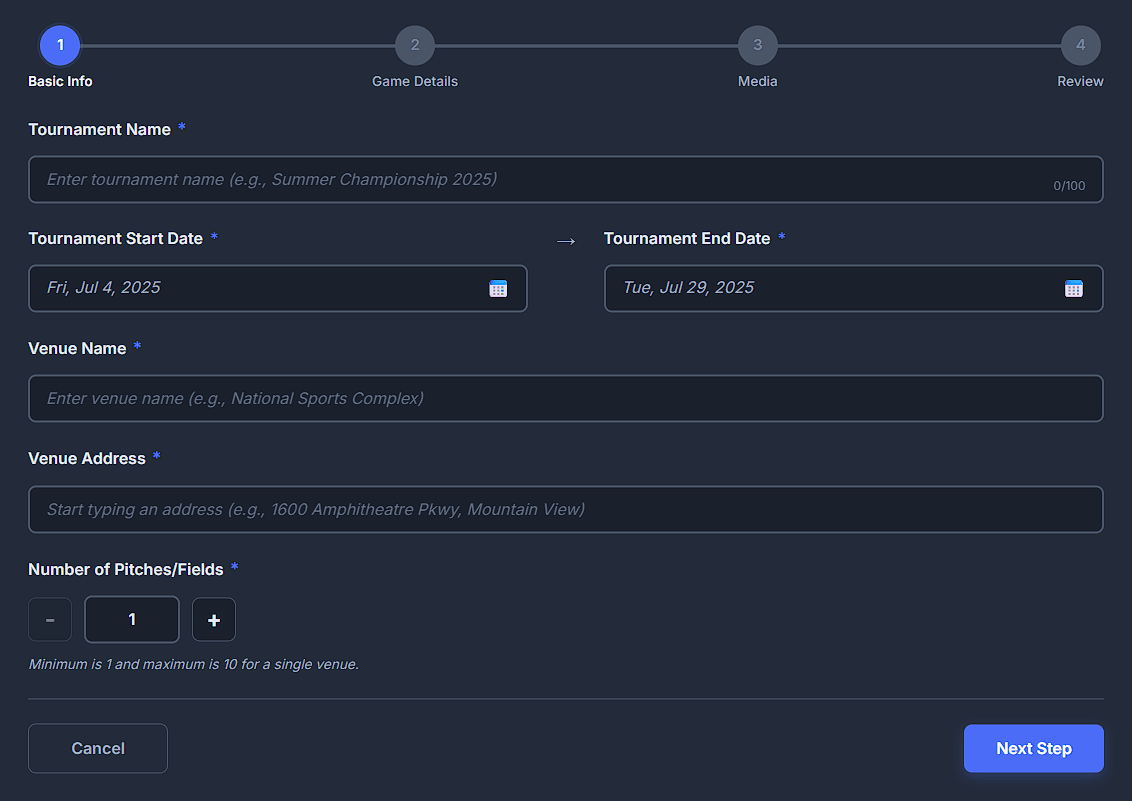This screenshot has width=1132, height=801.
Task: Click the plus button to add a pitch
Action: (214, 619)
